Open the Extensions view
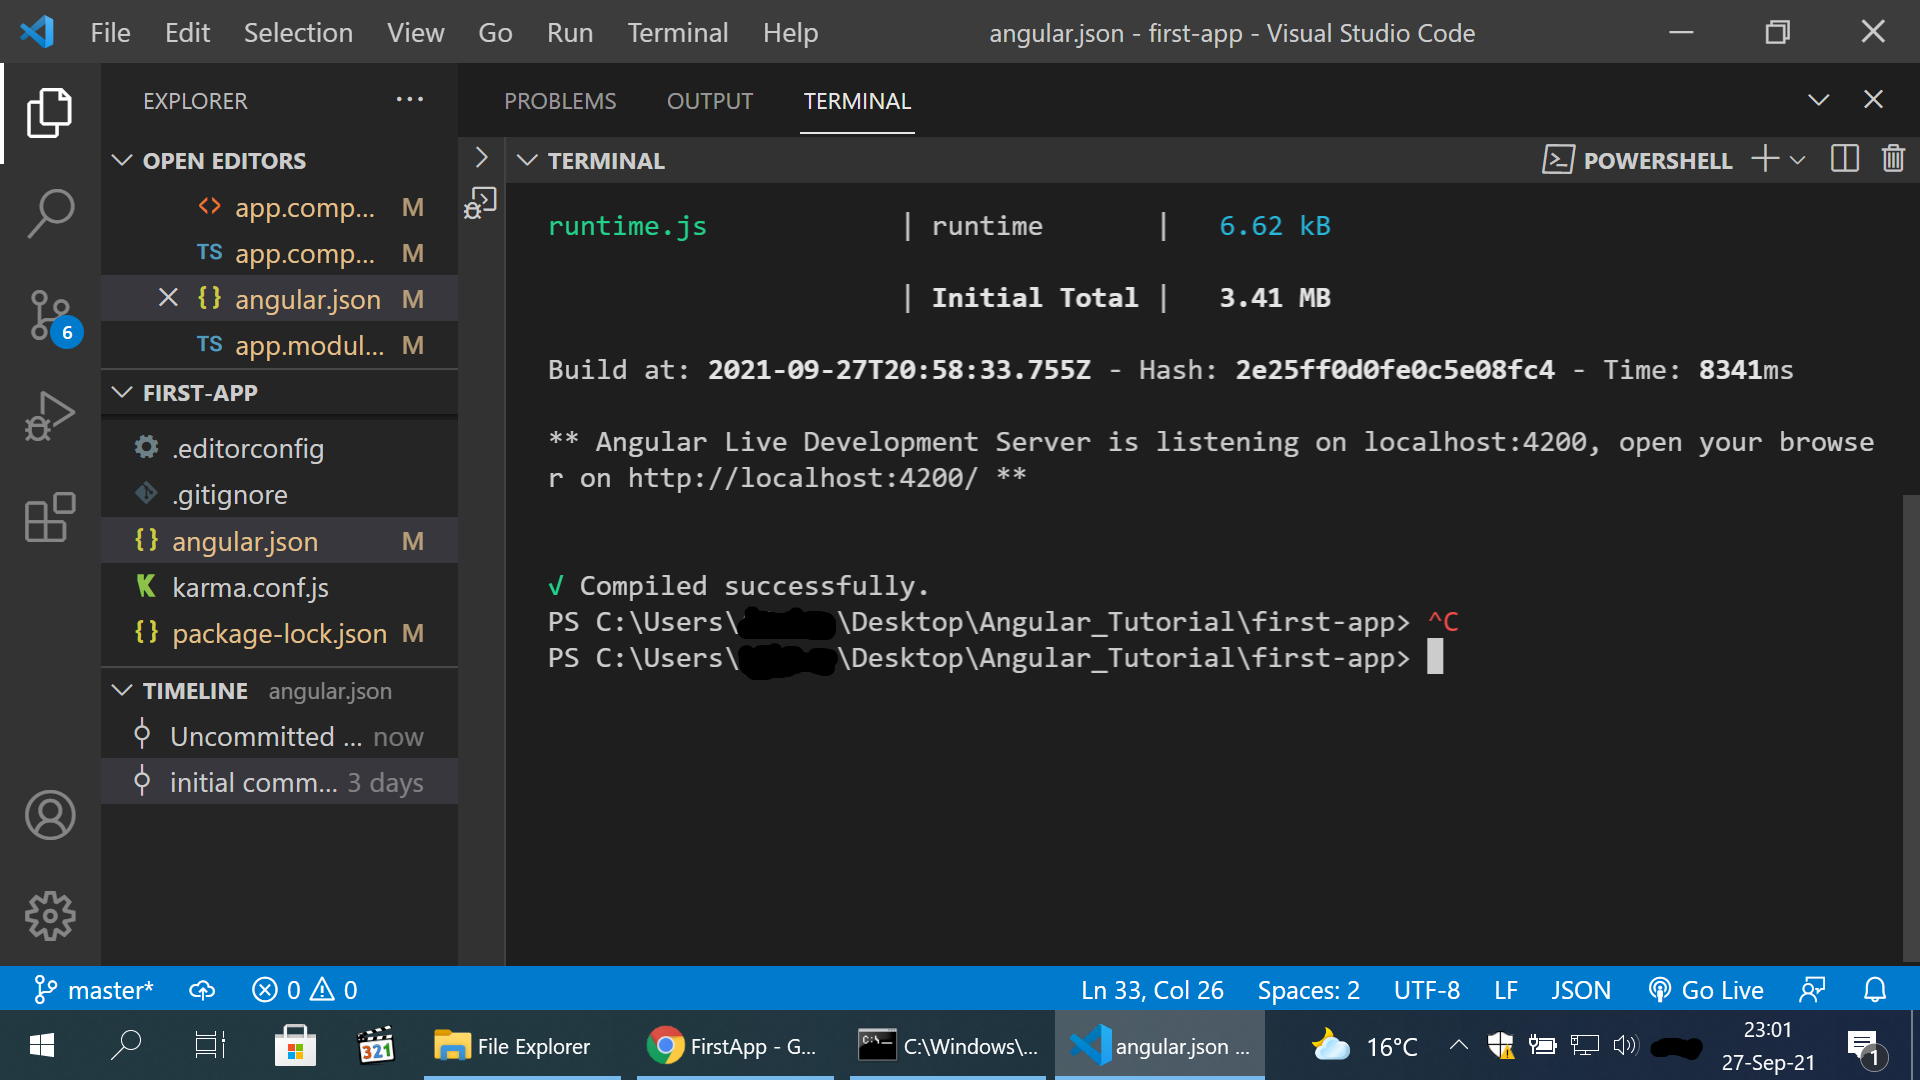 tap(50, 518)
